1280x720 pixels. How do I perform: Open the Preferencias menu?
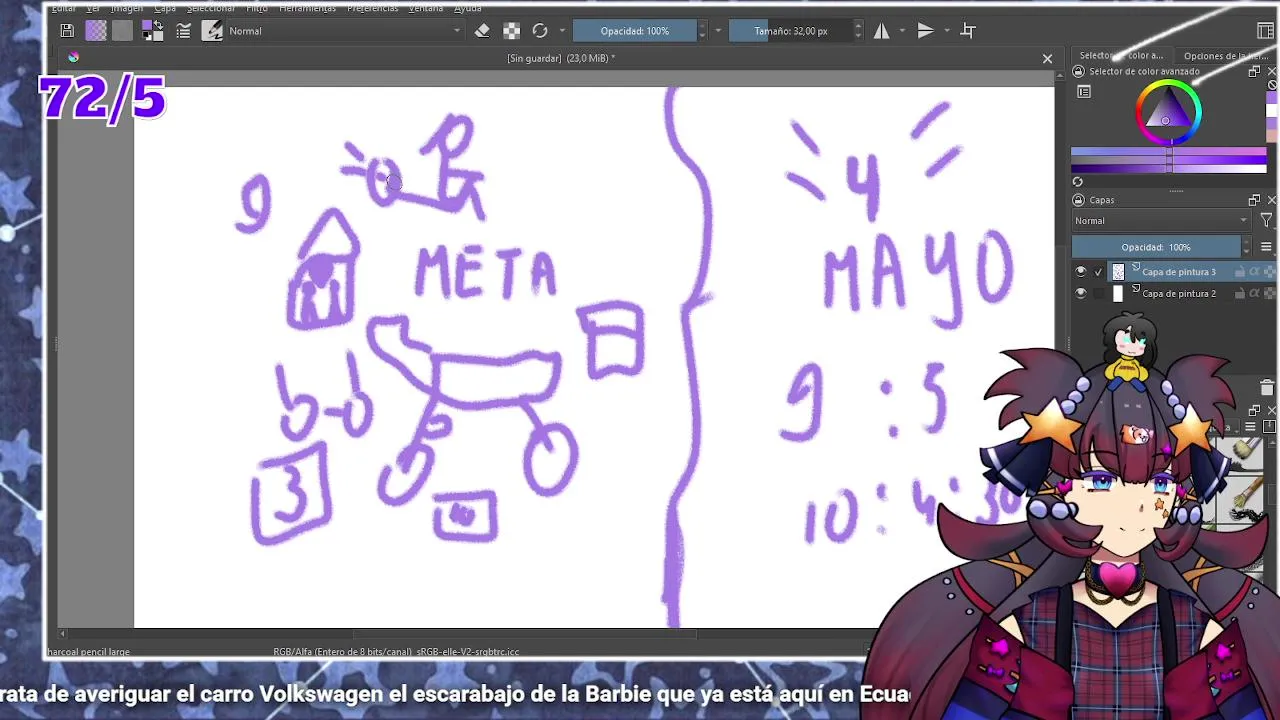point(373,8)
